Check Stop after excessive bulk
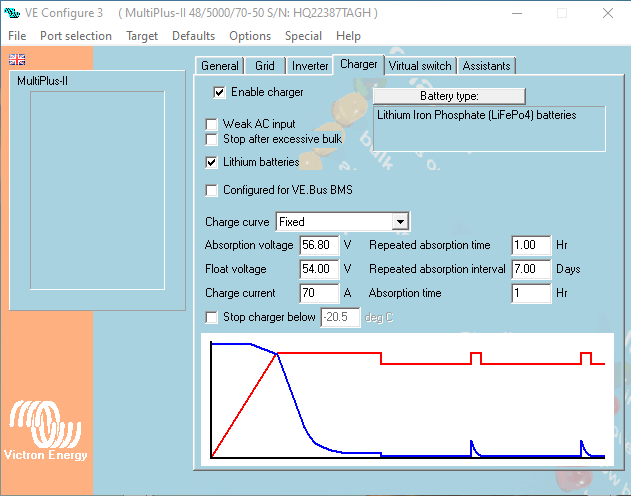The width and height of the screenshot is (631, 496). tap(211, 139)
